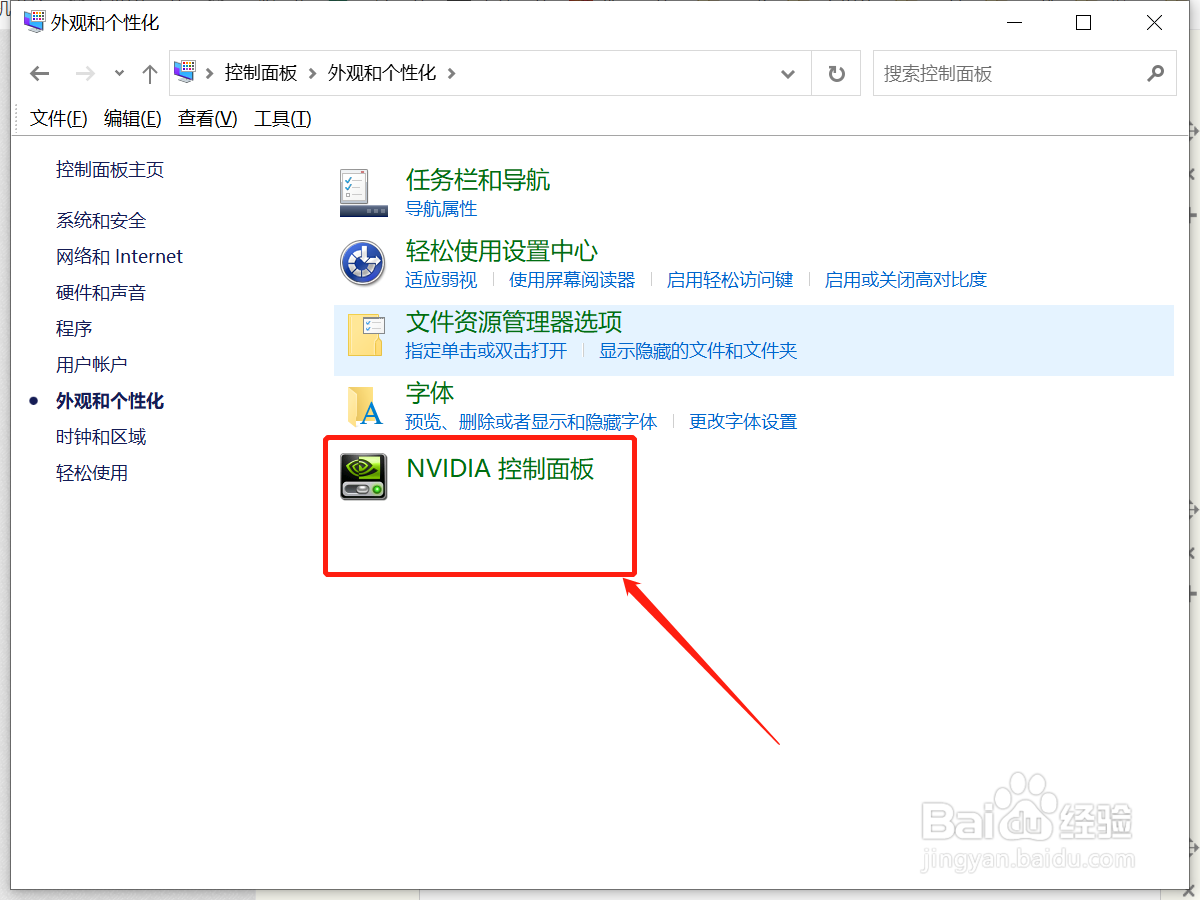Open the 字体 heading

[430, 393]
